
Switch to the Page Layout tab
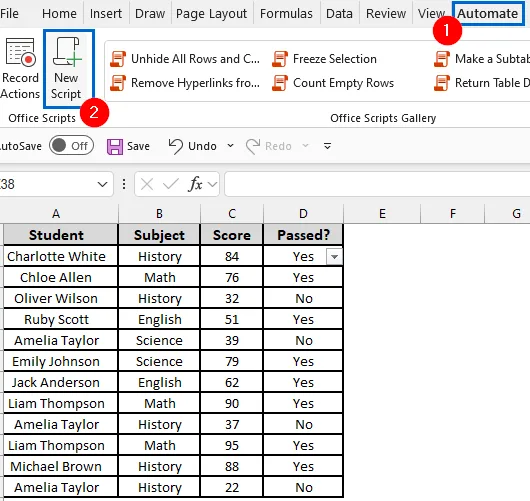212,14
